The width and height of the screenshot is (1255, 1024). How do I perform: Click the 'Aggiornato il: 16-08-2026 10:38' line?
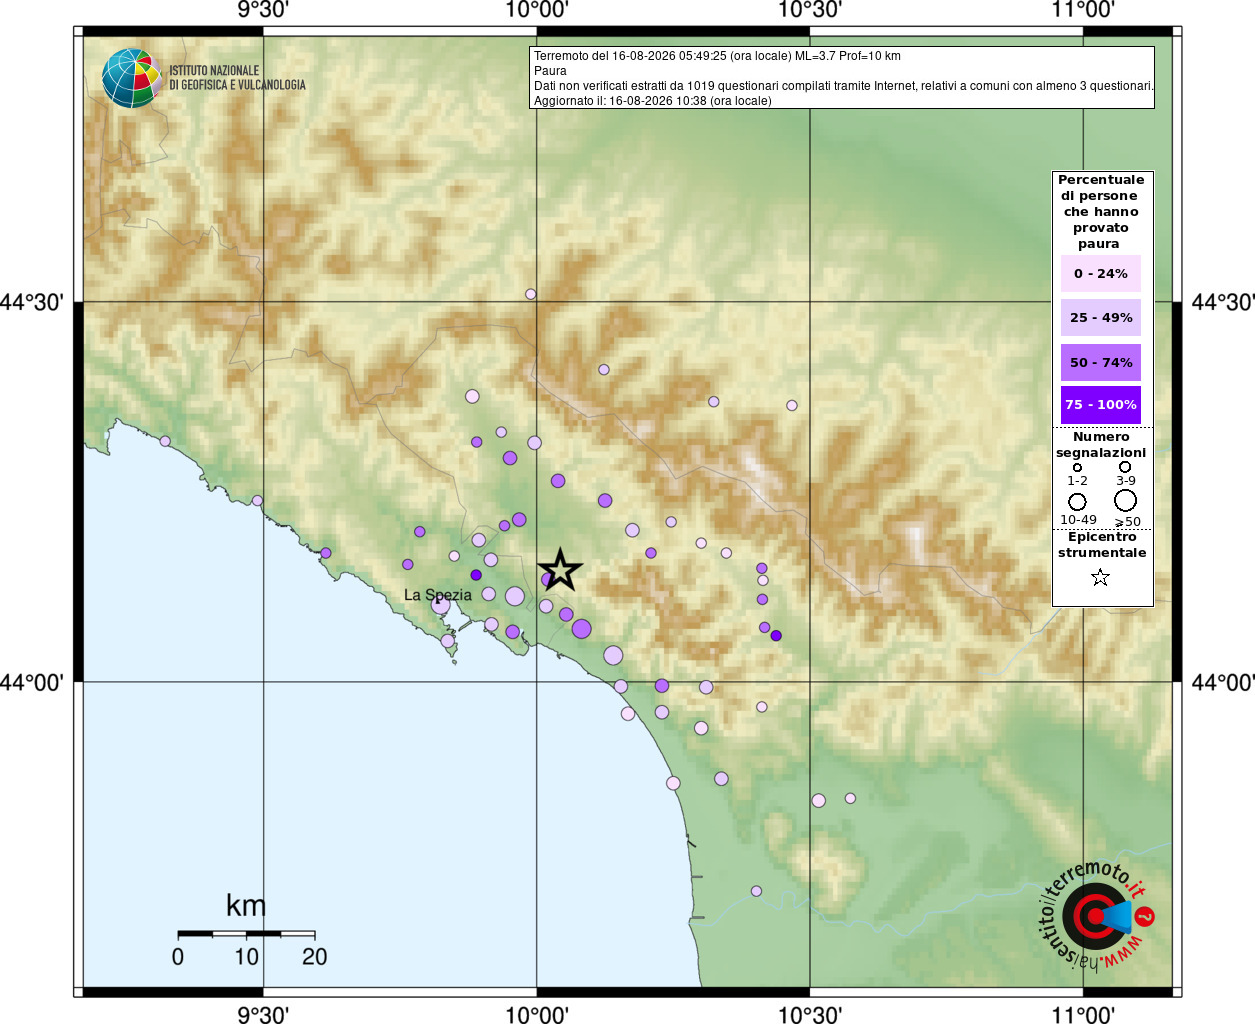pos(653,101)
